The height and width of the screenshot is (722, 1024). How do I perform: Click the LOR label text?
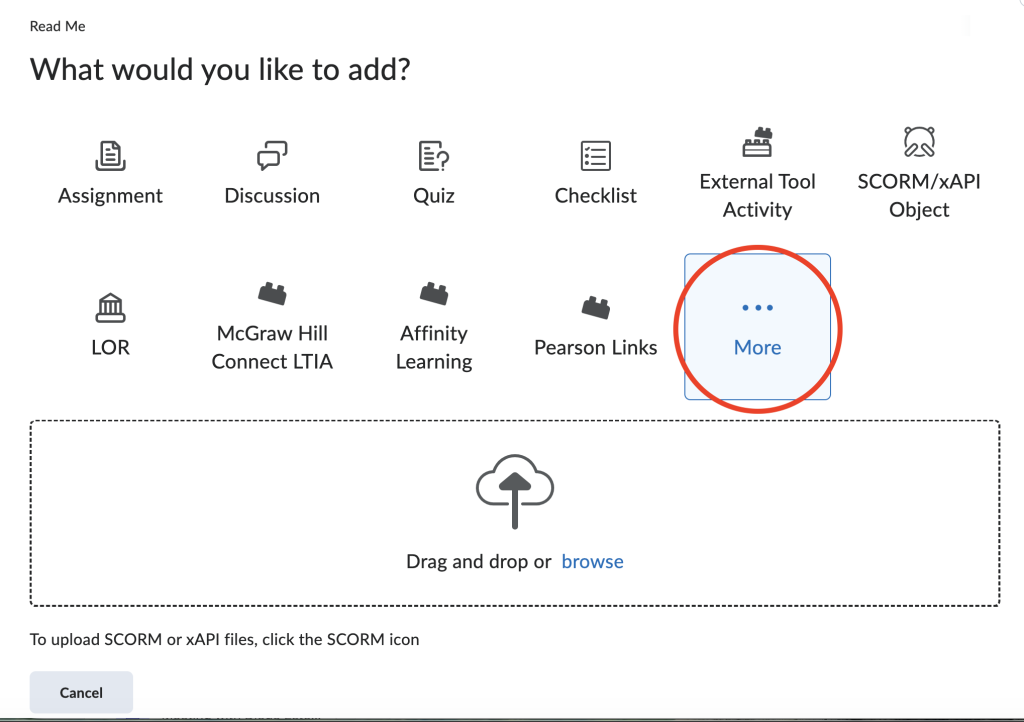(x=110, y=347)
